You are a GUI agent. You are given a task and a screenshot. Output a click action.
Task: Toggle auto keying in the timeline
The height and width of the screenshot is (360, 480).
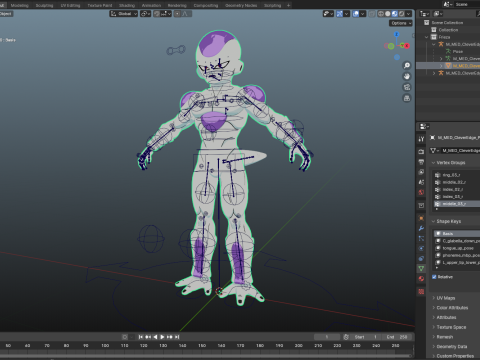point(125,337)
